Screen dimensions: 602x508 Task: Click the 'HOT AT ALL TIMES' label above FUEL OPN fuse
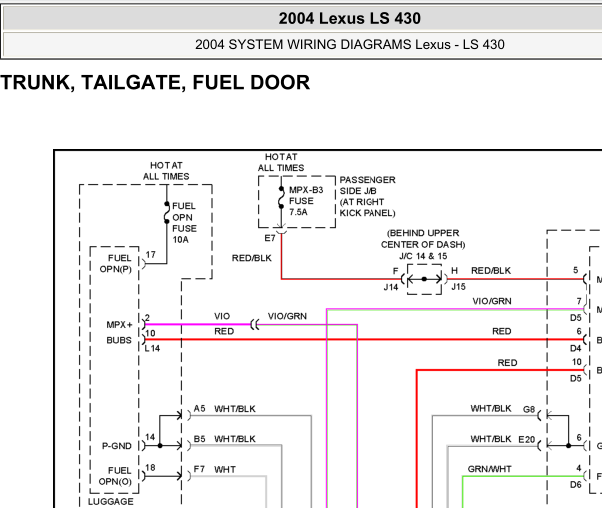[166, 171]
